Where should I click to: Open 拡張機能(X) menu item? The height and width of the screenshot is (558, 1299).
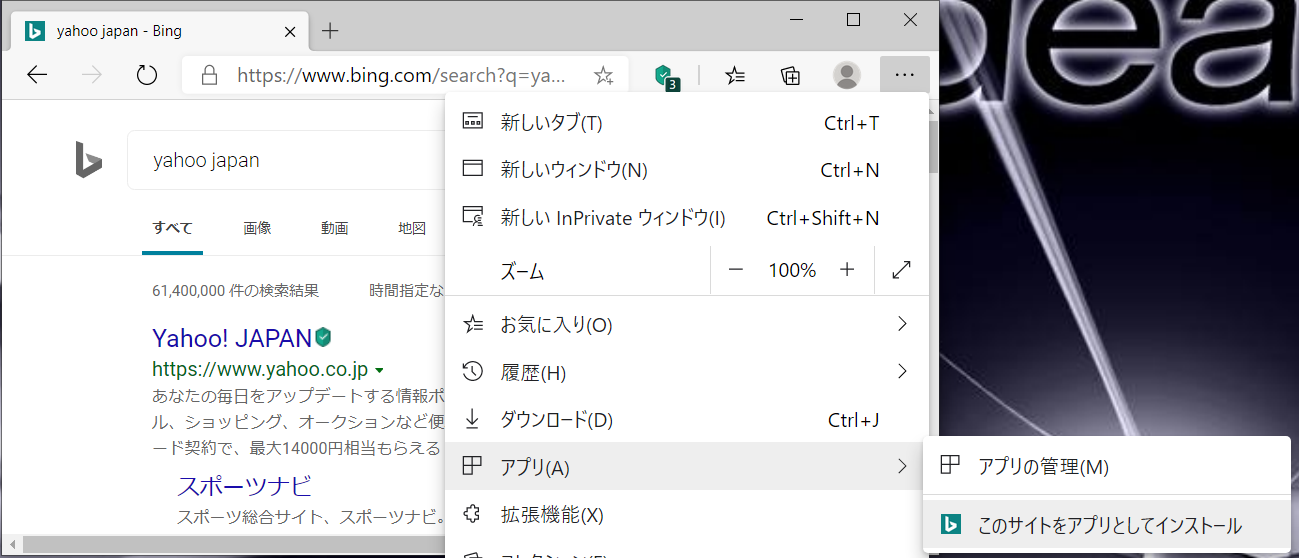tap(687, 515)
